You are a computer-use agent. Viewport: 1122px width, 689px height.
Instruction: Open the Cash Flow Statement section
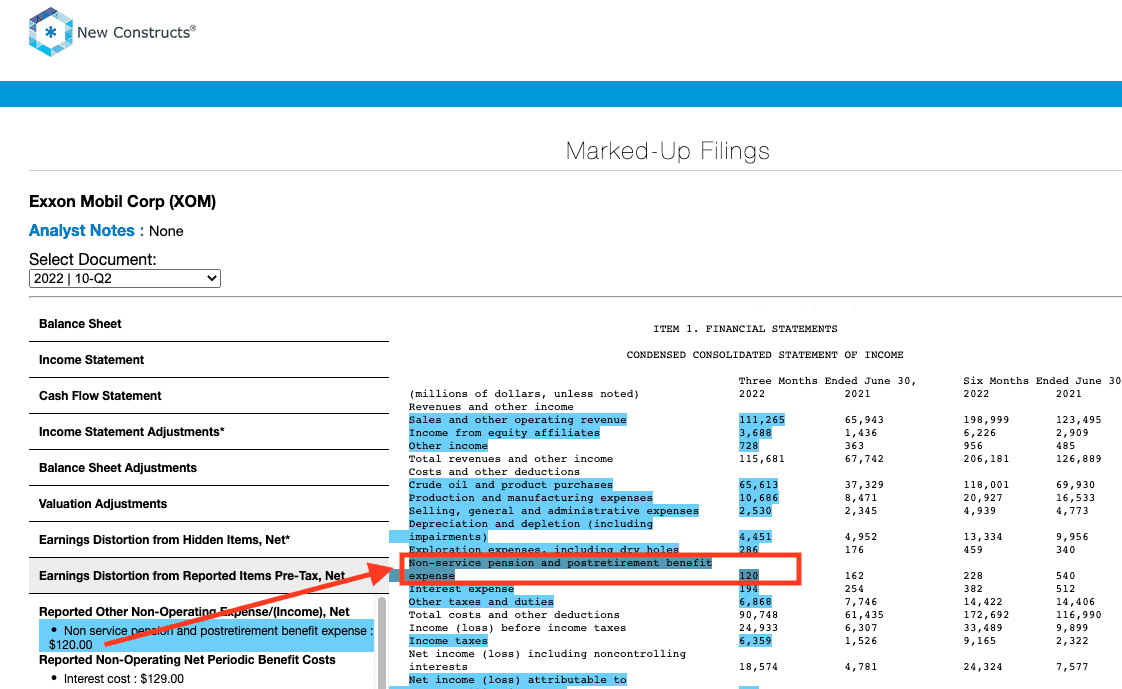(x=209, y=396)
